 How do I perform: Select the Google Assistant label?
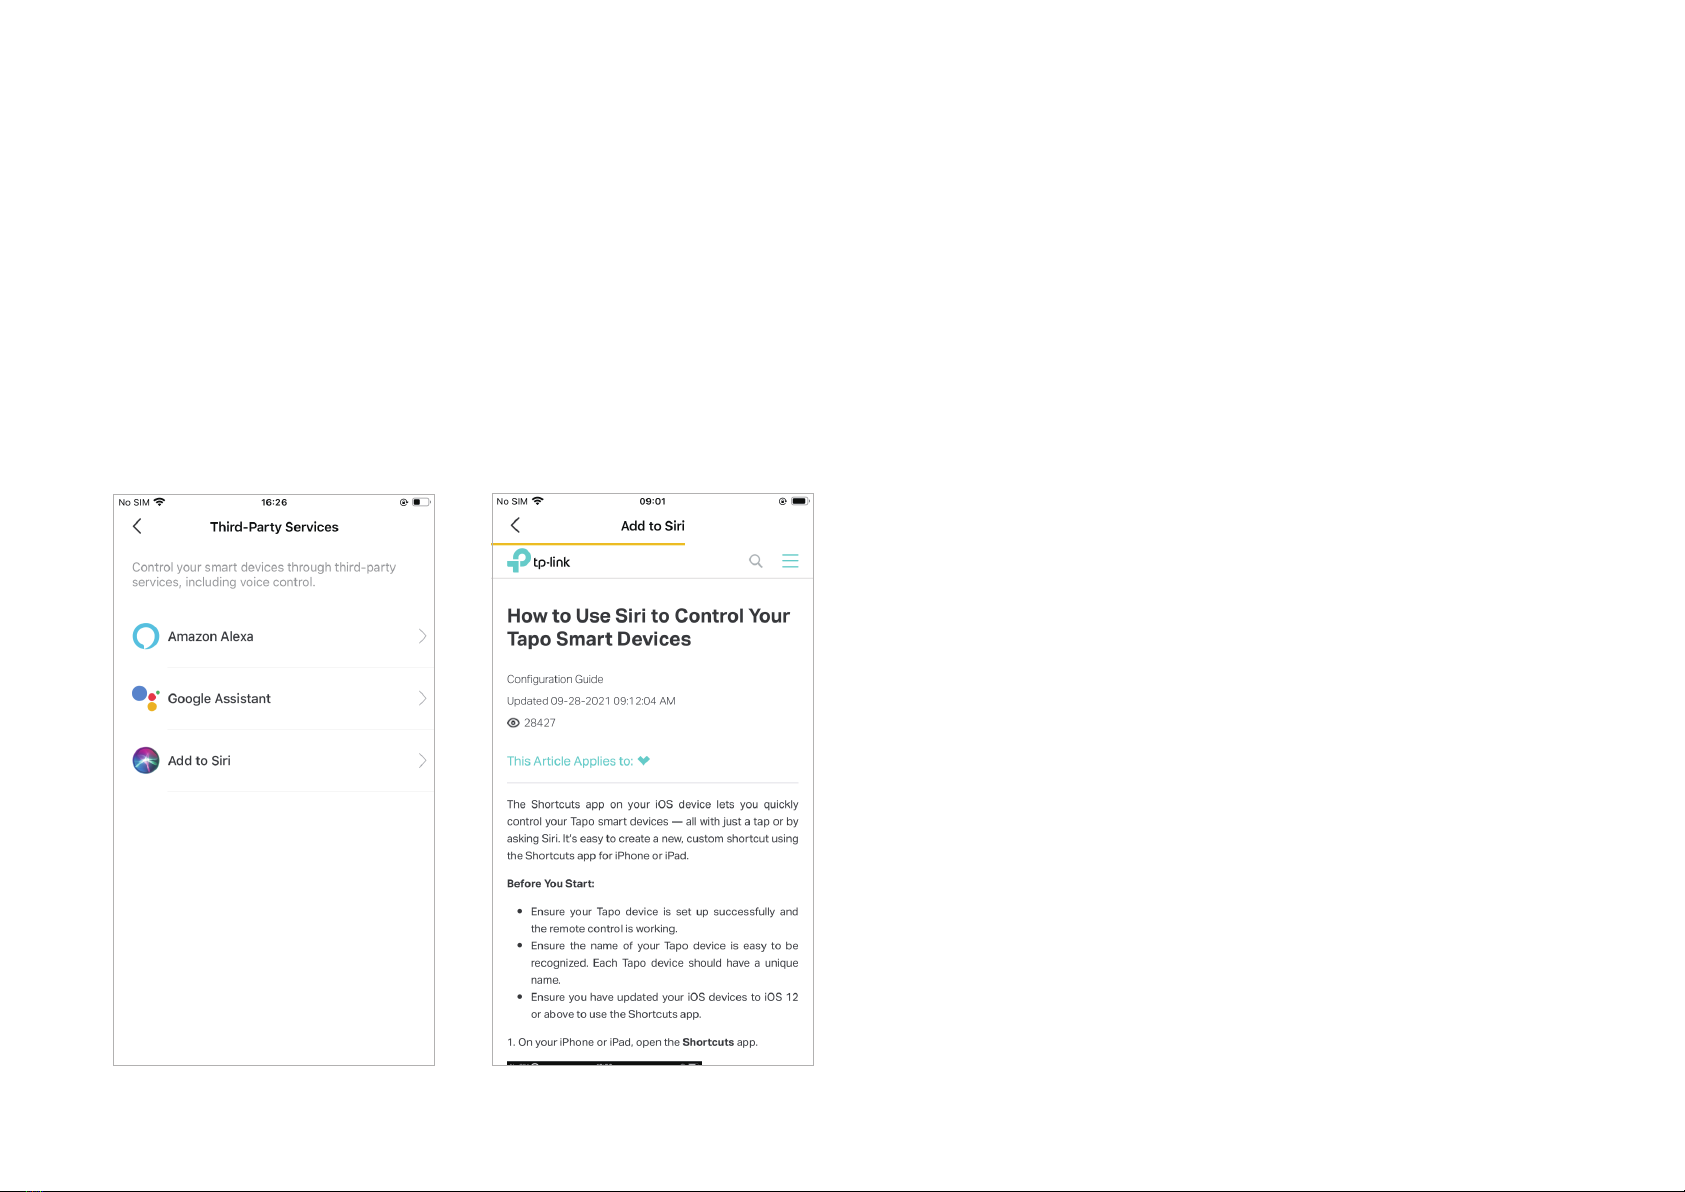(x=219, y=698)
